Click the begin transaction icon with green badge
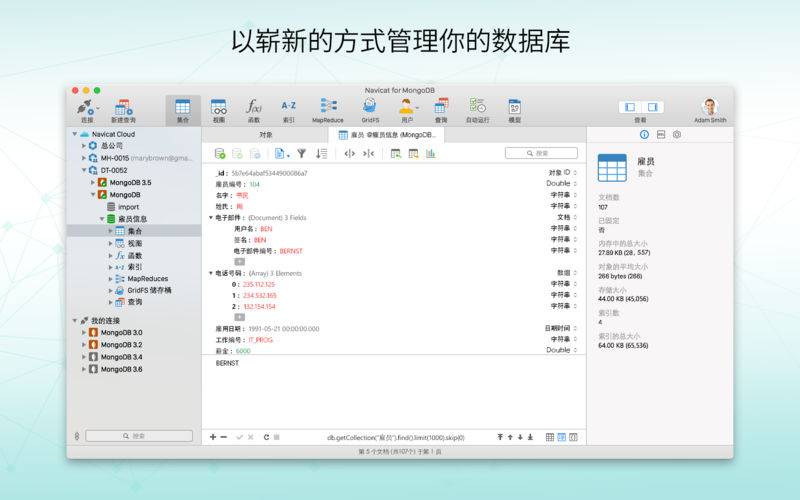 [x=220, y=154]
